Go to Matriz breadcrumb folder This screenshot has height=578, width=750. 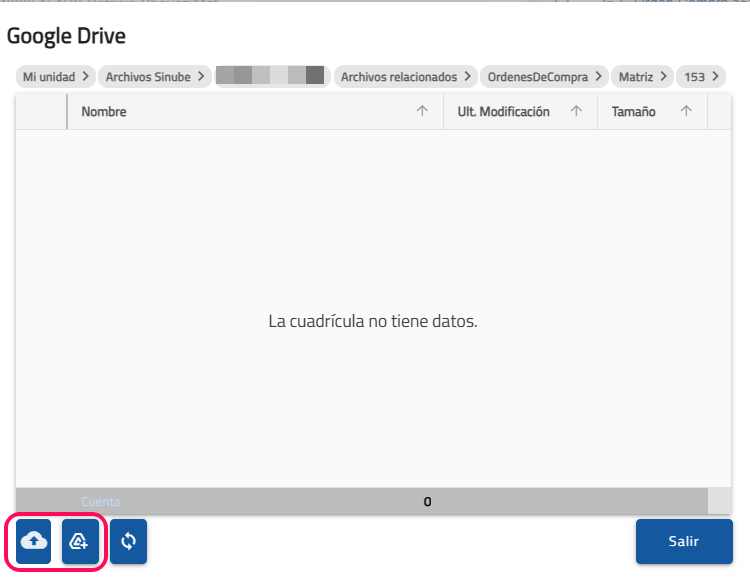click(x=642, y=77)
